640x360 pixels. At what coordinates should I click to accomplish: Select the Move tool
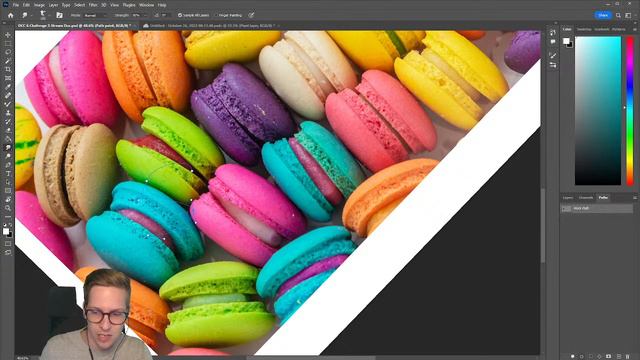pyautogui.click(x=8, y=35)
